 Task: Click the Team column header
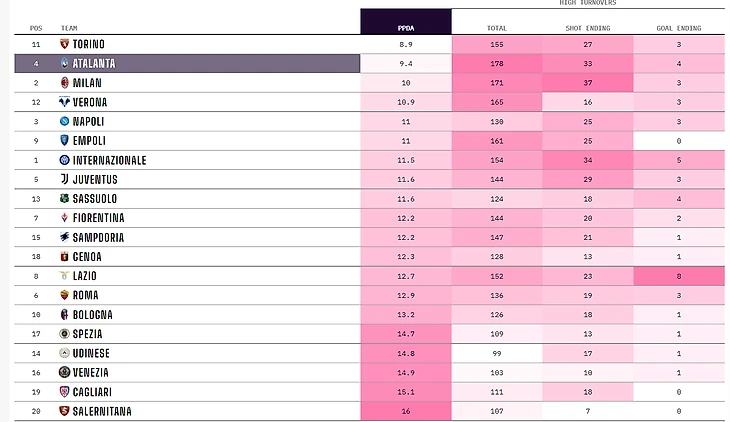click(69, 28)
